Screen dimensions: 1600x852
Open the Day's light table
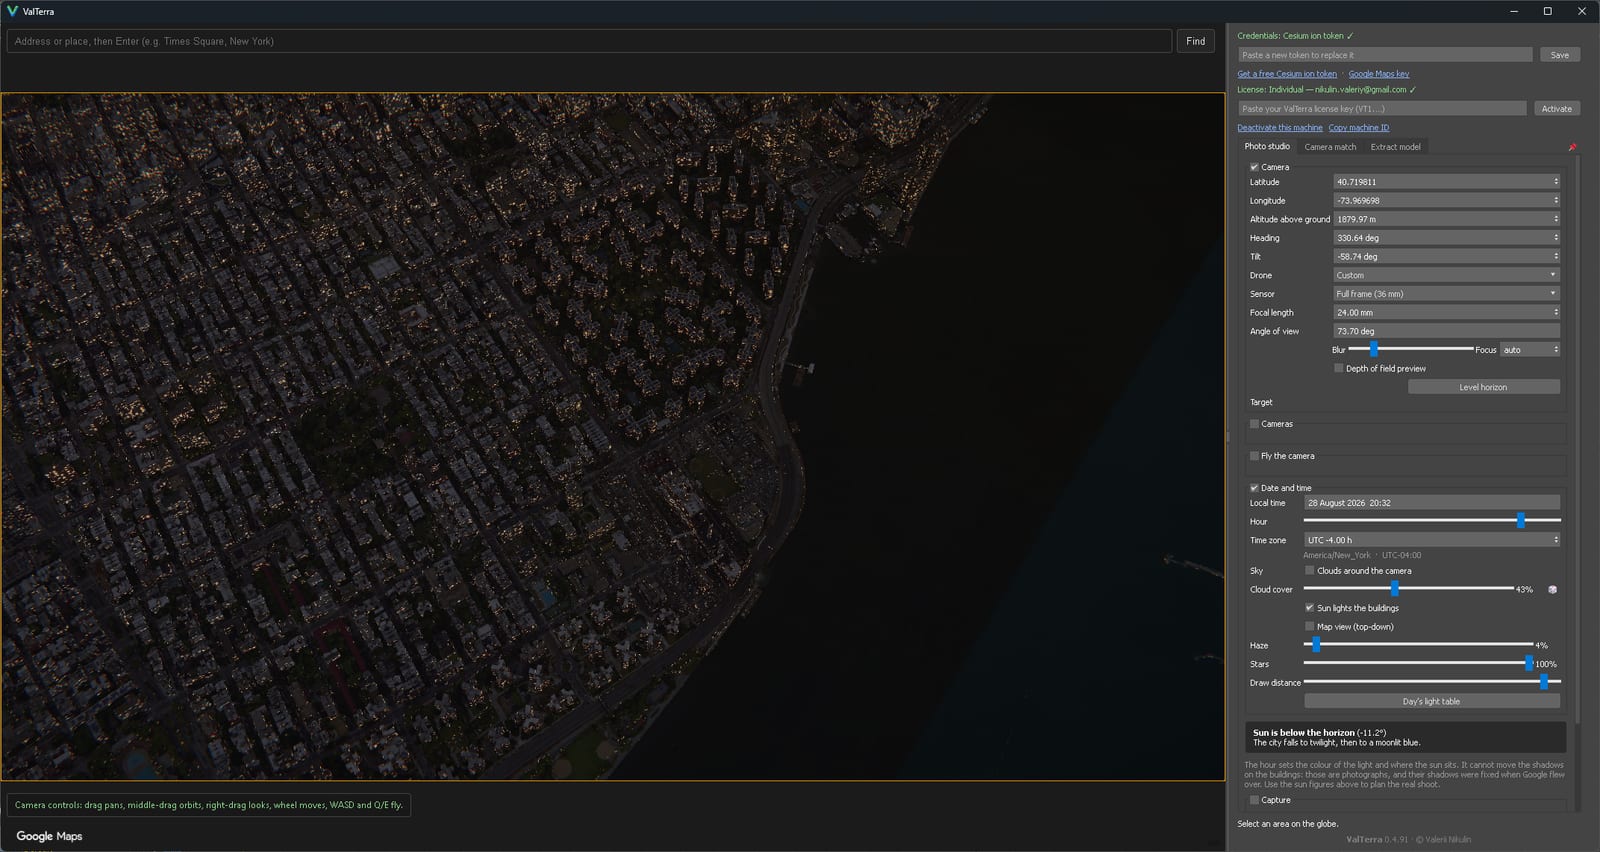click(x=1431, y=702)
